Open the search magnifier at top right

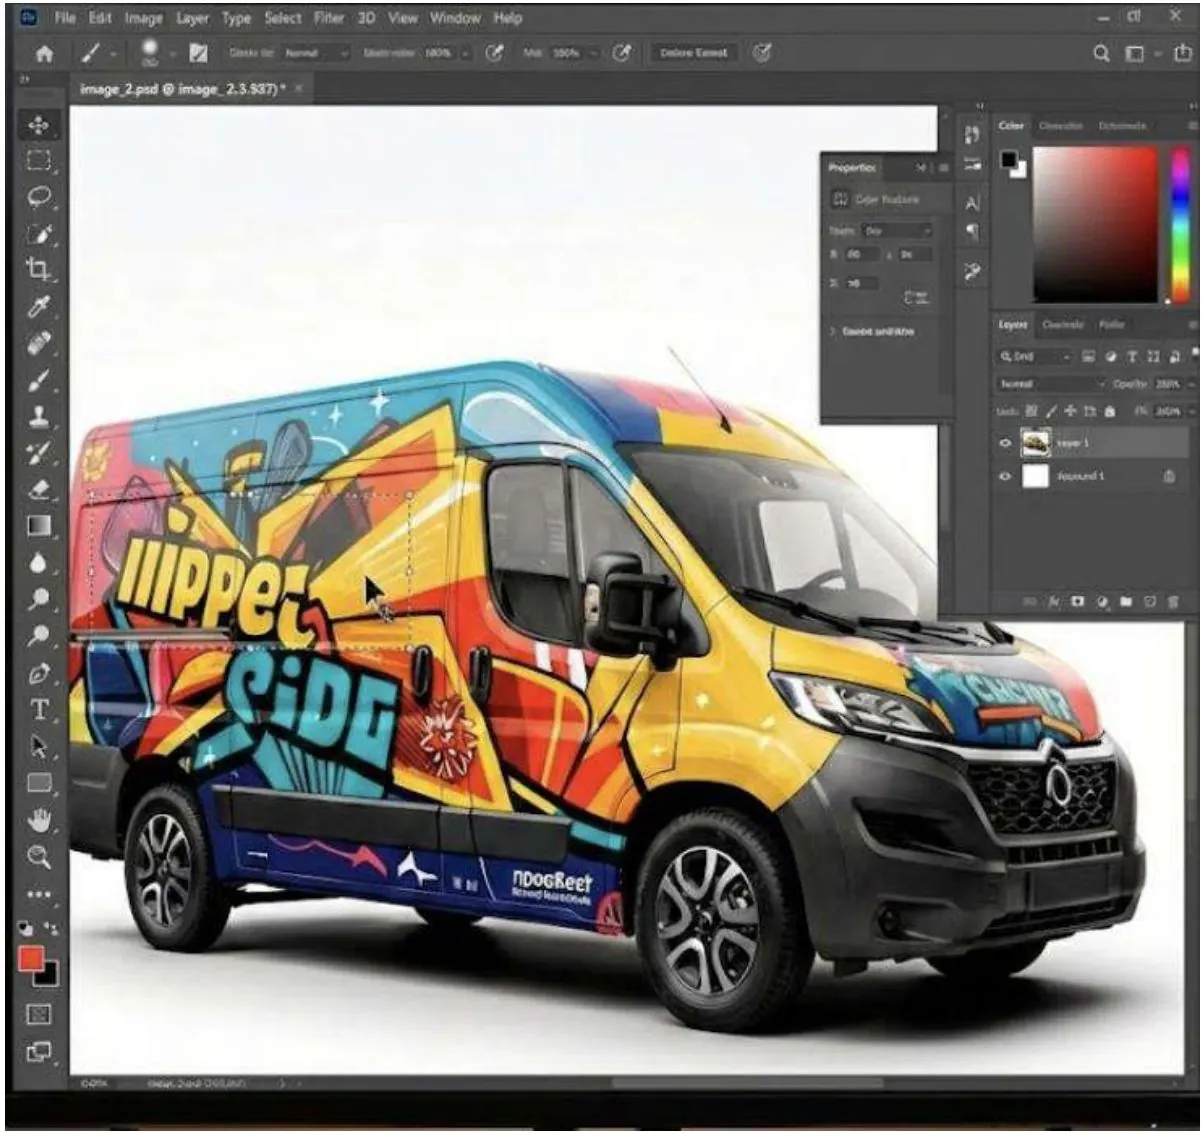(1101, 54)
